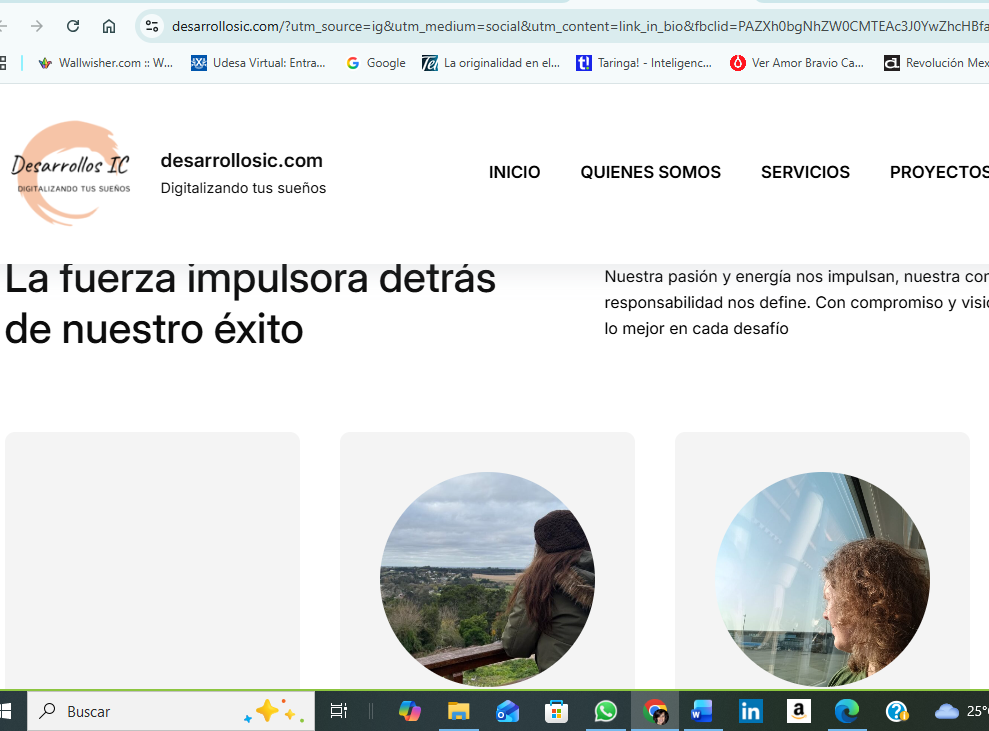Image resolution: width=989 pixels, height=731 pixels.
Task: Open the Udesa Virtual bookmark
Action: tap(259, 63)
